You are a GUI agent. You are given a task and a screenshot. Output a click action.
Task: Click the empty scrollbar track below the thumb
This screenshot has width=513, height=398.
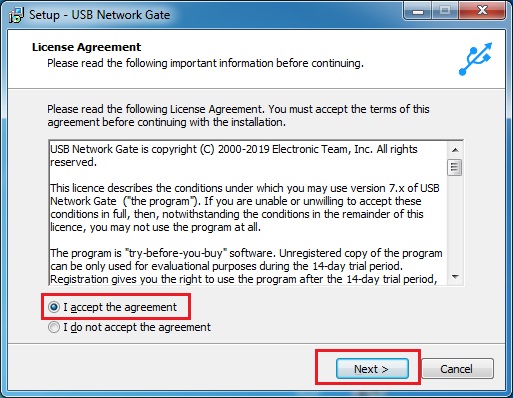(x=455, y=223)
